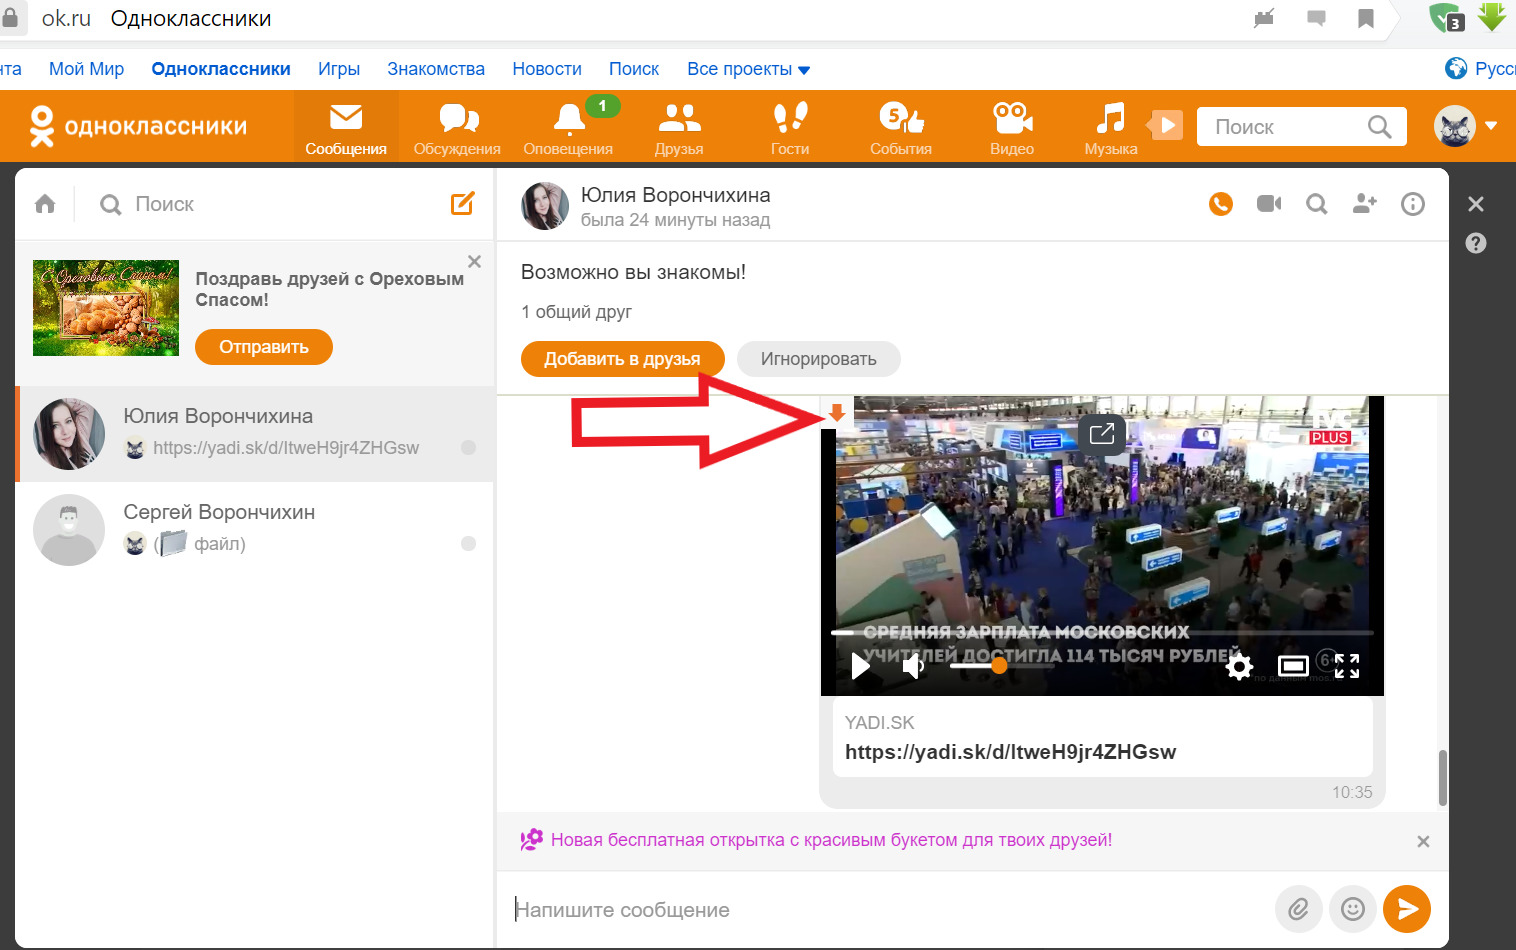Add participants to the chat
1516x950 pixels.
[x=1365, y=204]
